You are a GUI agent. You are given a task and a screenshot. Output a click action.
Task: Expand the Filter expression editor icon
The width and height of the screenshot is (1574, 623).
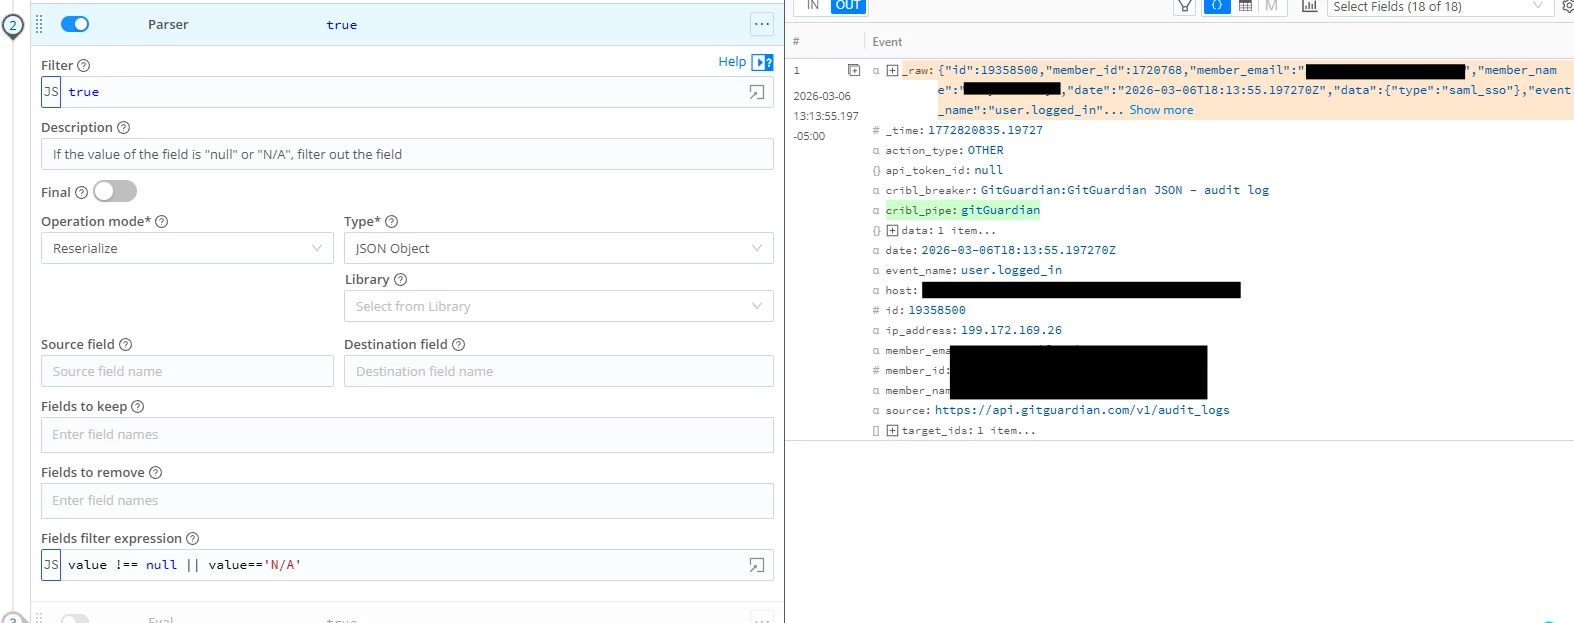coord(757,92)
